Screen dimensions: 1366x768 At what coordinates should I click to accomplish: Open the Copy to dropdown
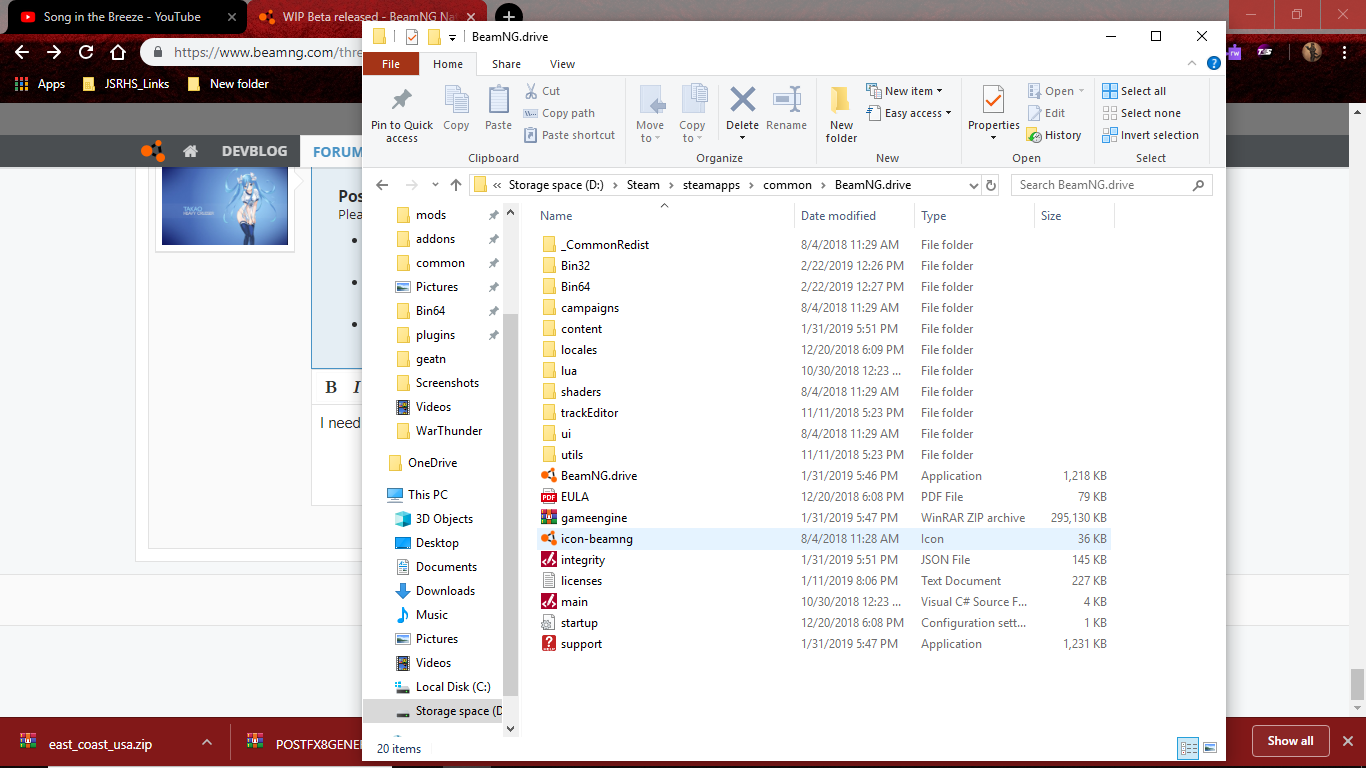click(692, 114)
